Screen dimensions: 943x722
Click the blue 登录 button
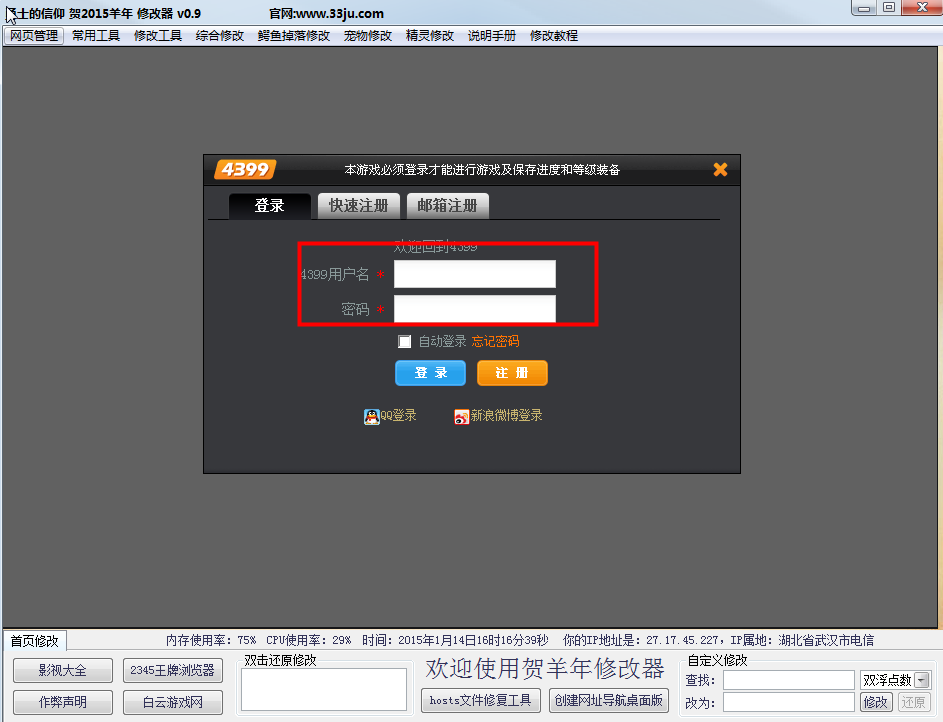(x=430, y=373)
